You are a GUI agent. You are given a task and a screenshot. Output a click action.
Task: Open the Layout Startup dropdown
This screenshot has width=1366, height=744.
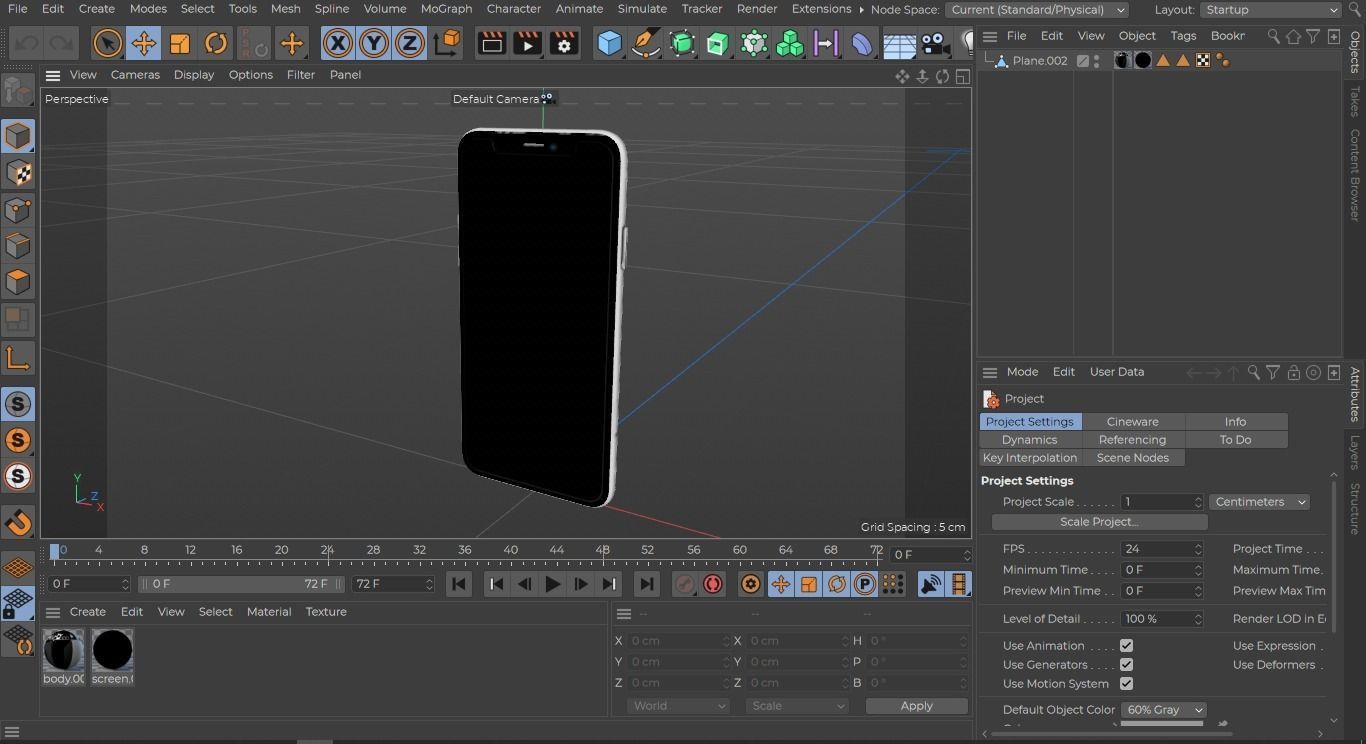tap(1270, 10)
